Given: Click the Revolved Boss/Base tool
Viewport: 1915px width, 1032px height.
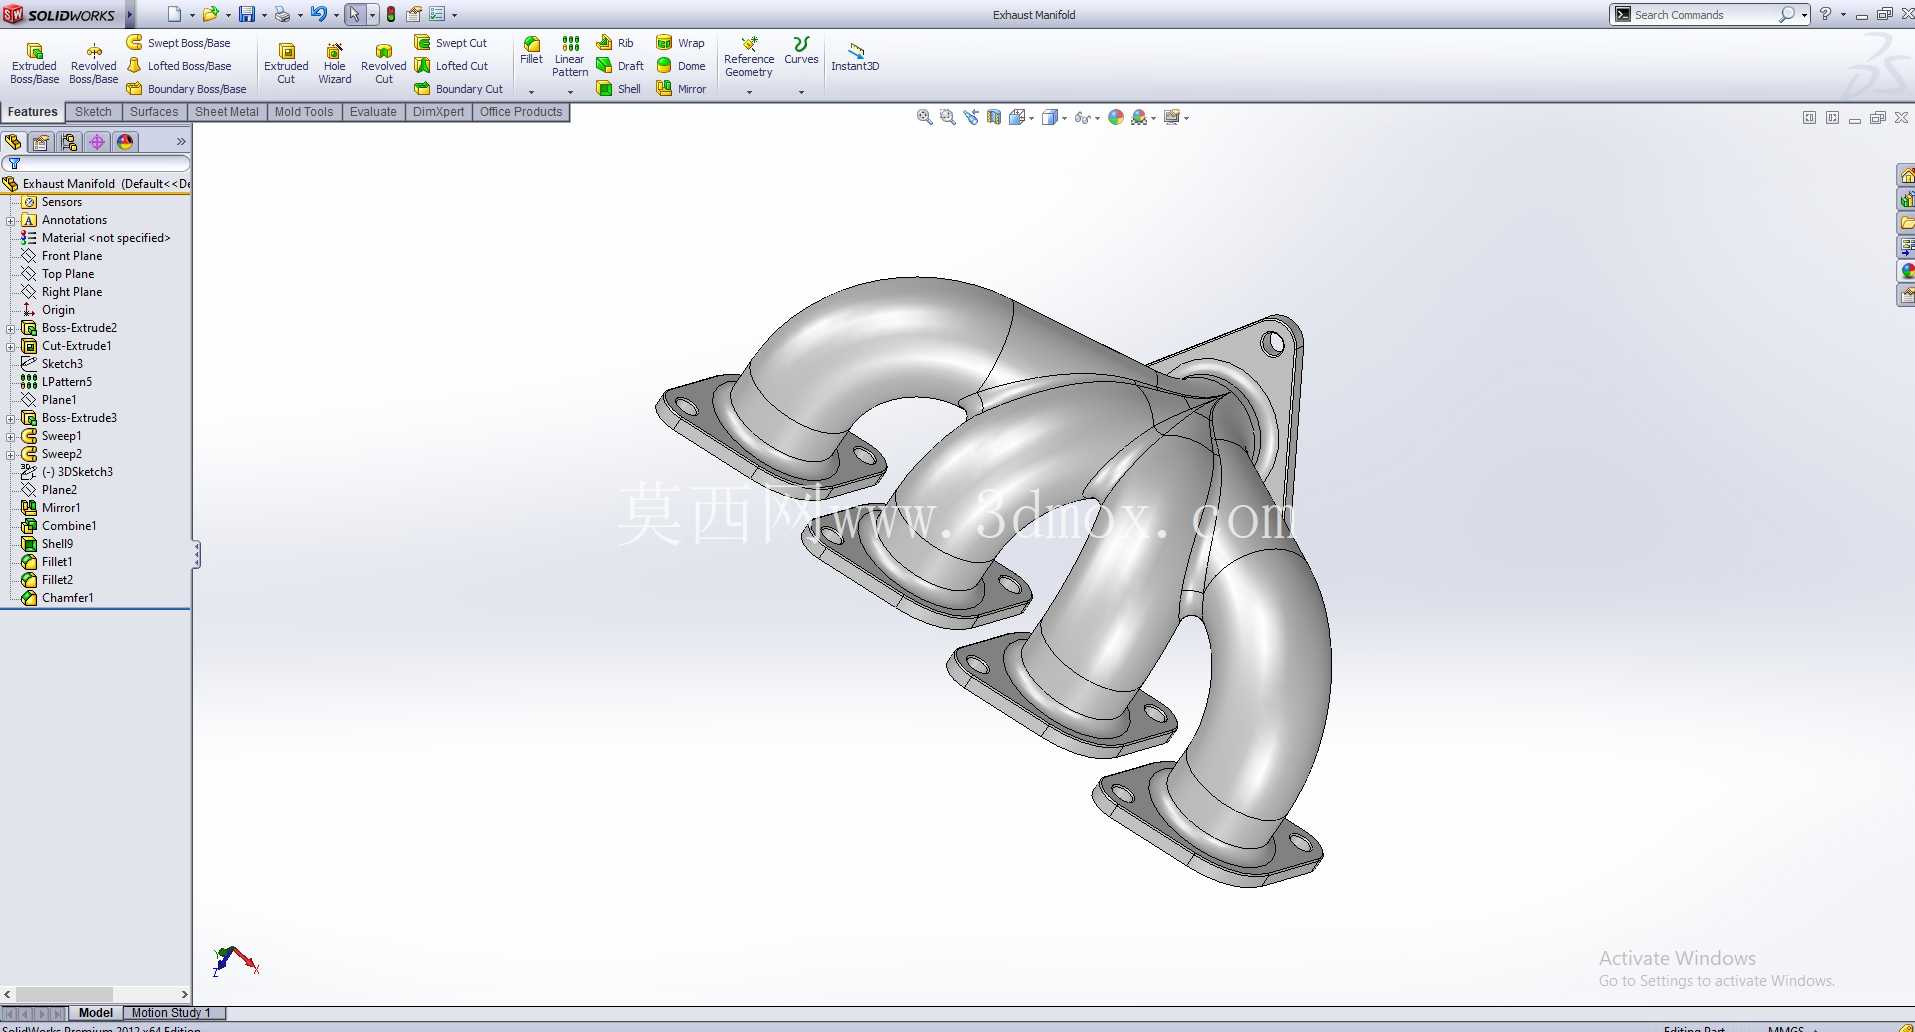Looking at the screenshot, I should (93, 63).
